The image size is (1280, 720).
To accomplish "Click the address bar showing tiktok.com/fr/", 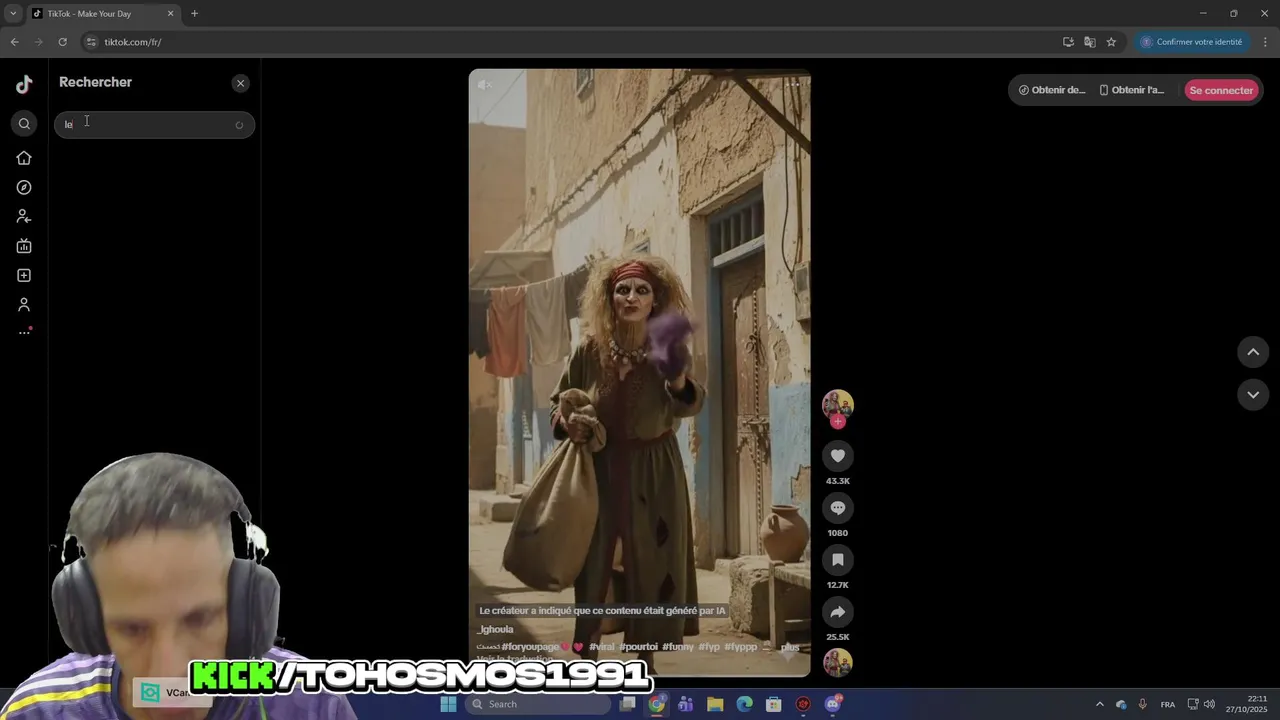I will click(133, 42).
